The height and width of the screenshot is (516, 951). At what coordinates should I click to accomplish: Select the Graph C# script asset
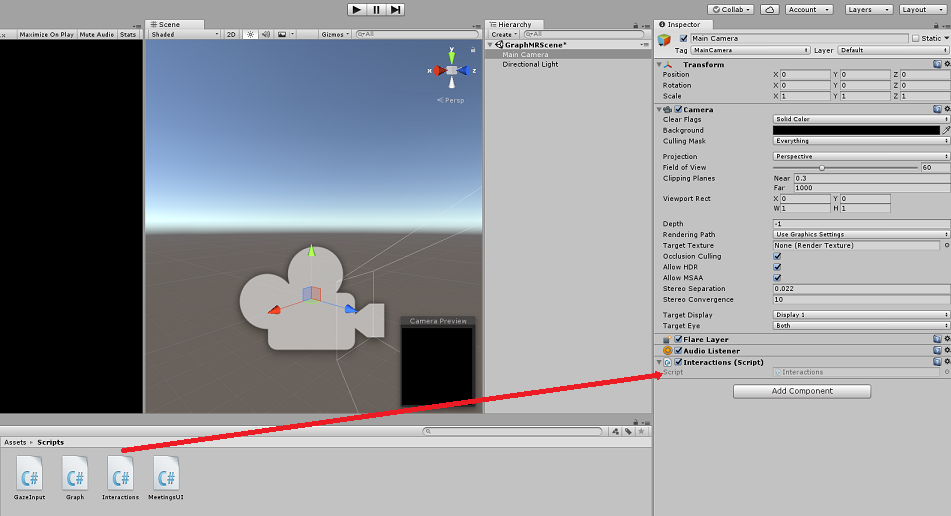click(75, 479)
